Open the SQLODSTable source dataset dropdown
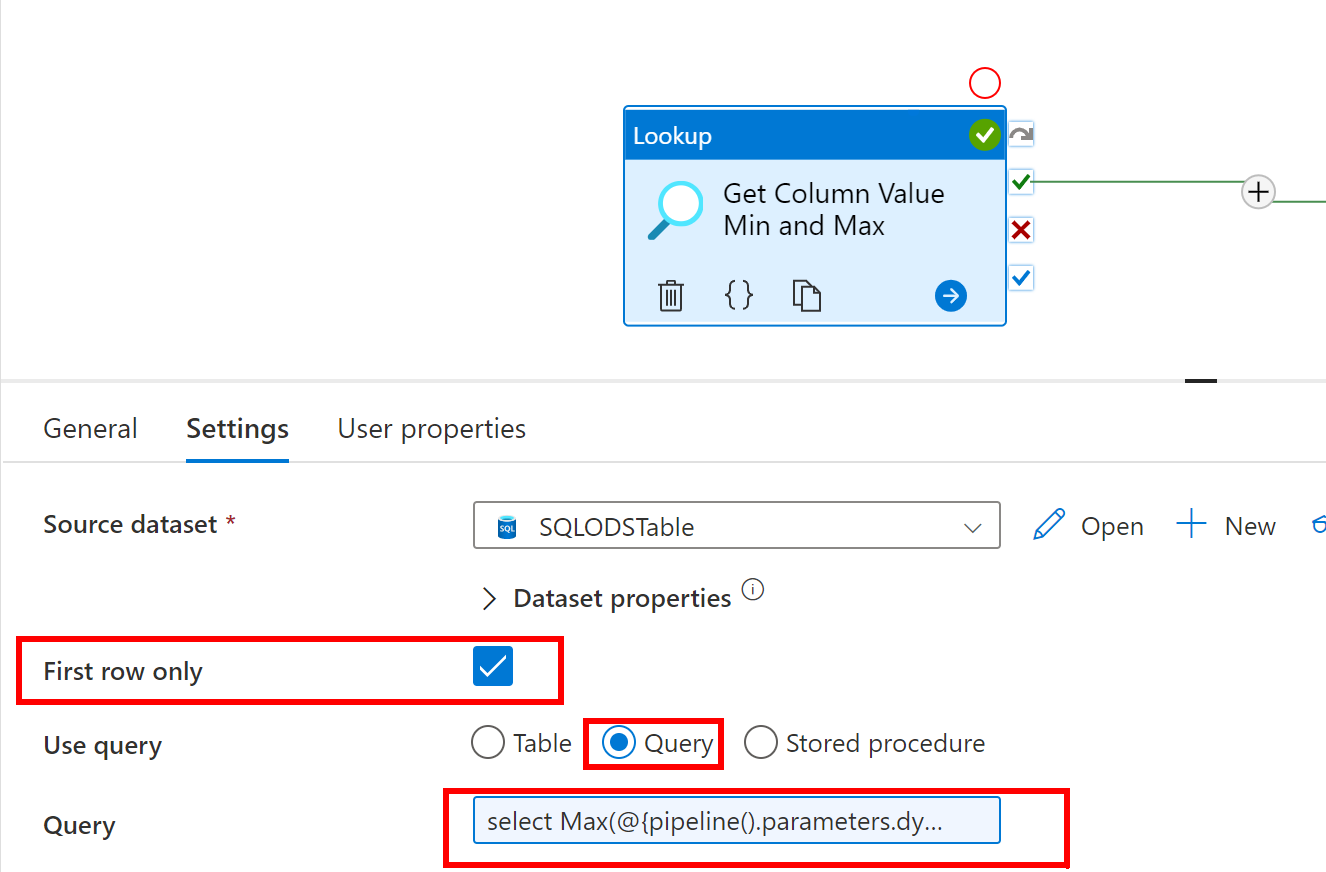 click(736, 526)
